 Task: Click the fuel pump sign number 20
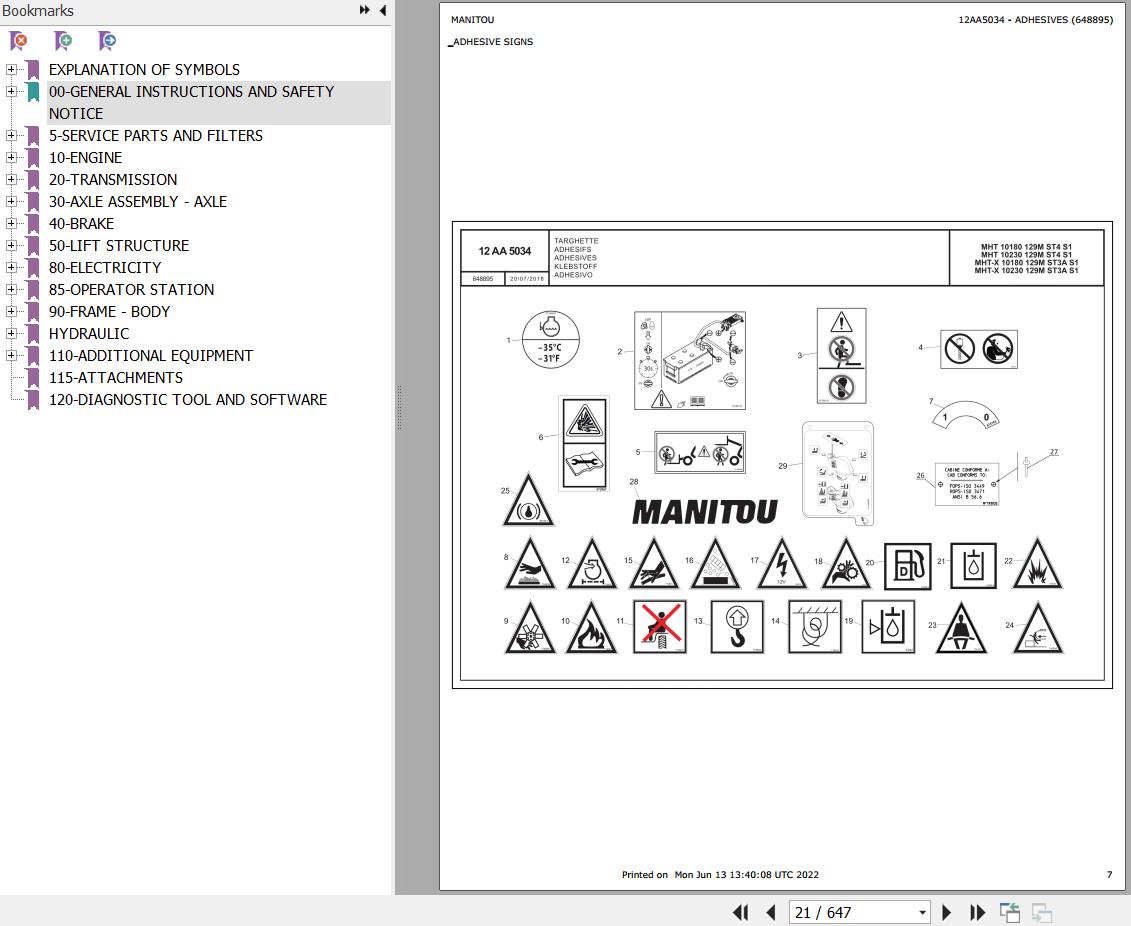907,566
